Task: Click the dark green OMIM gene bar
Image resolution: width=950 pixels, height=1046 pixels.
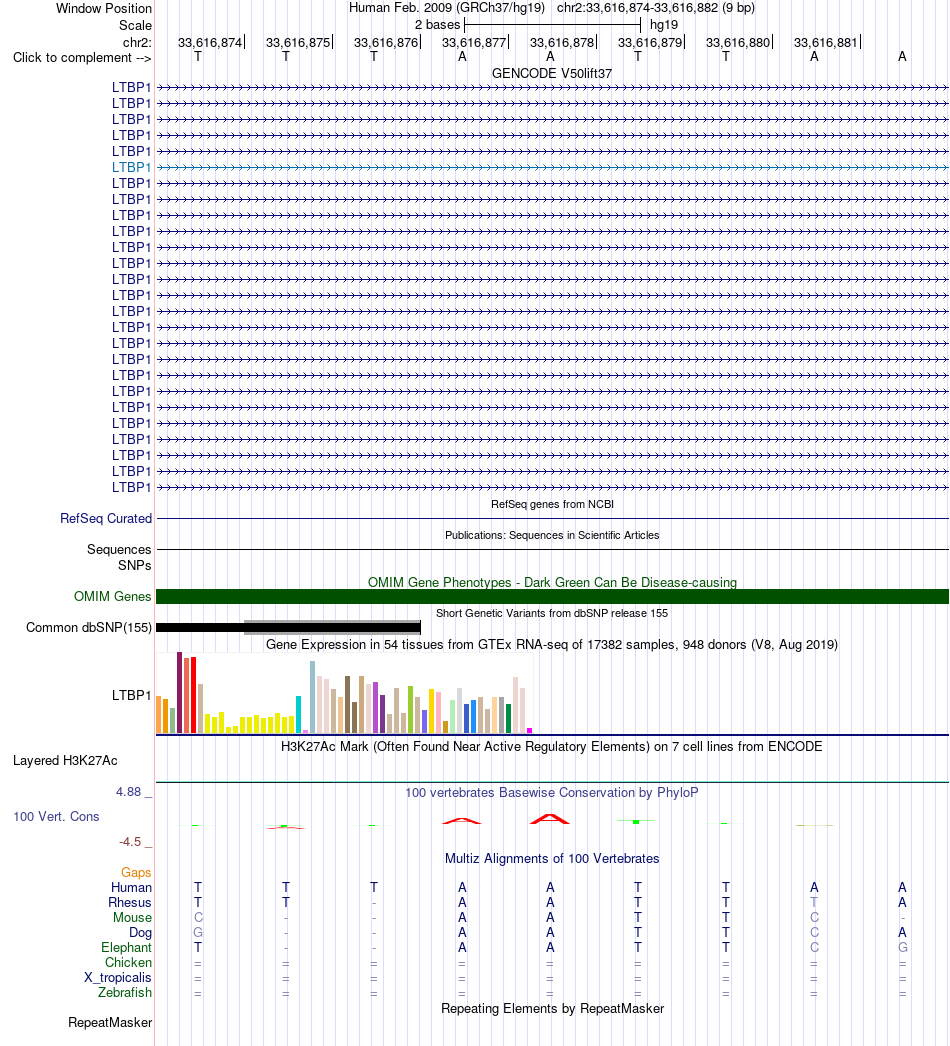Action: coord(552,596)
